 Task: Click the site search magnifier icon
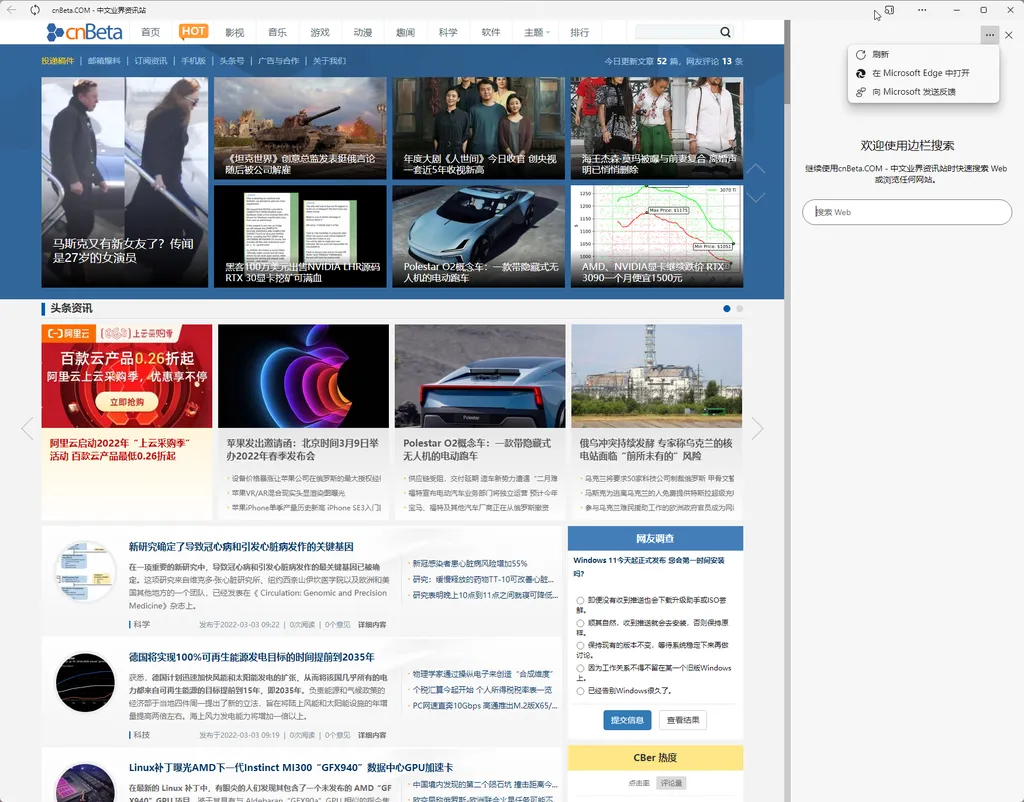(x=726, y=32)
